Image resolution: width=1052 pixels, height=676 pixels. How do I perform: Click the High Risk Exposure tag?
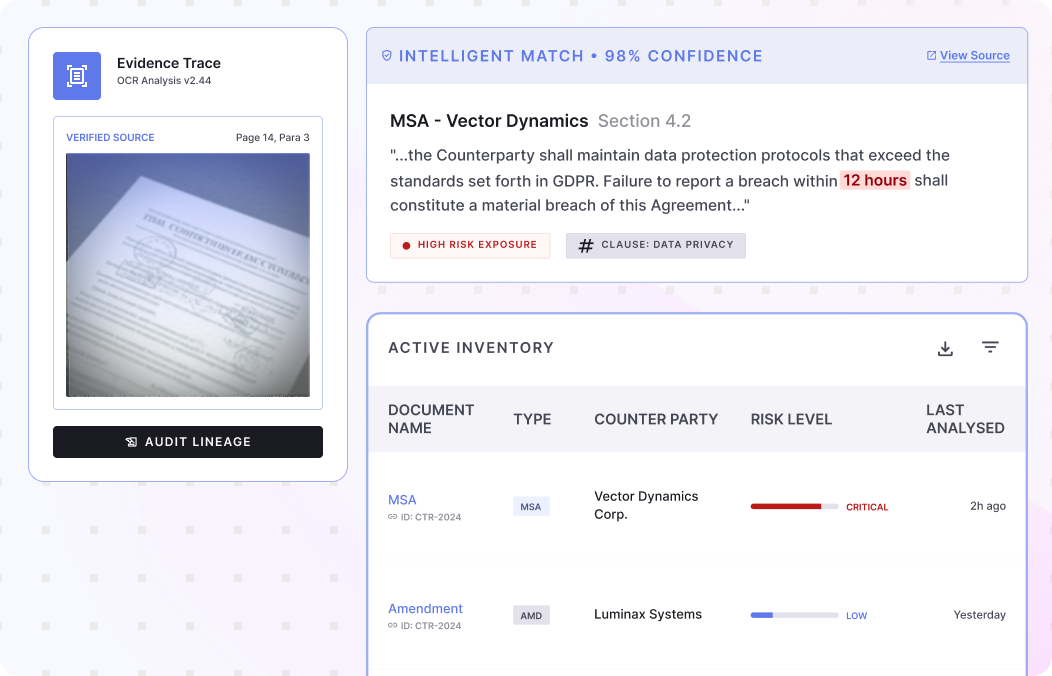[470, 245]
